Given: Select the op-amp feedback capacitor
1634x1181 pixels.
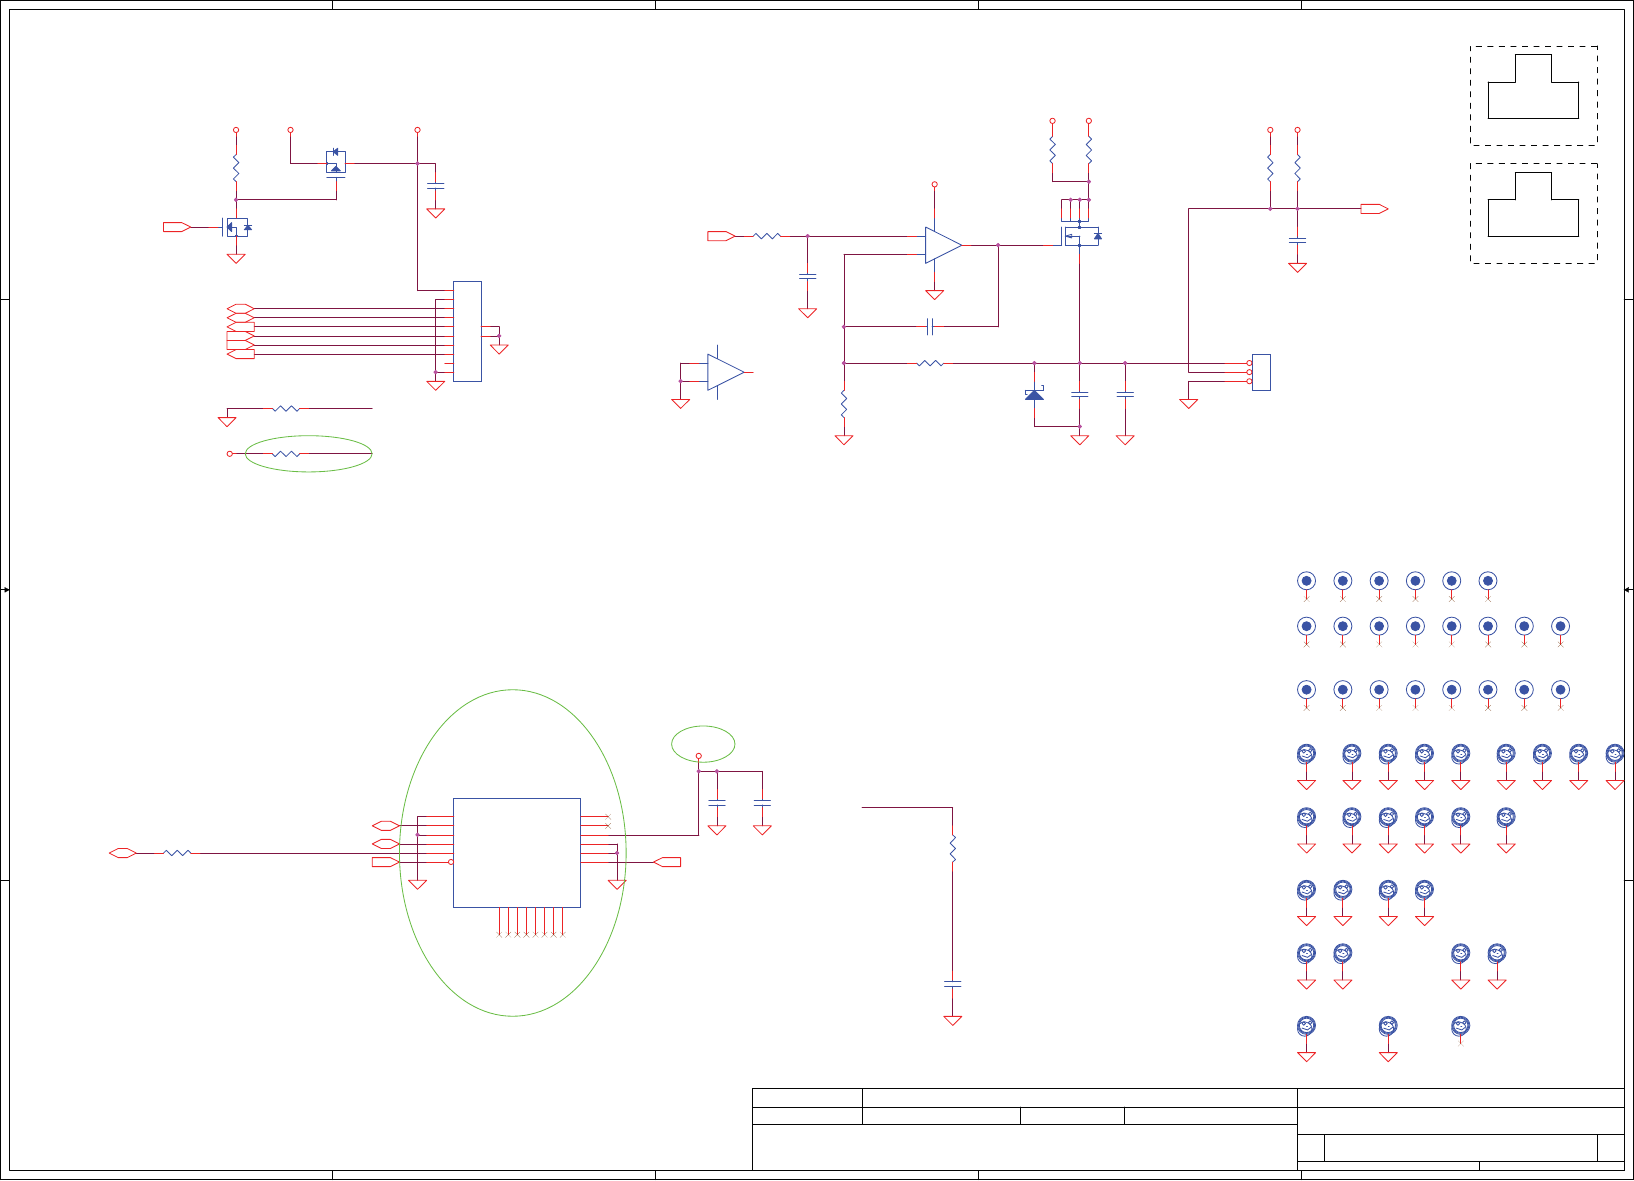Looking at the screenshot, I should 930,326.
